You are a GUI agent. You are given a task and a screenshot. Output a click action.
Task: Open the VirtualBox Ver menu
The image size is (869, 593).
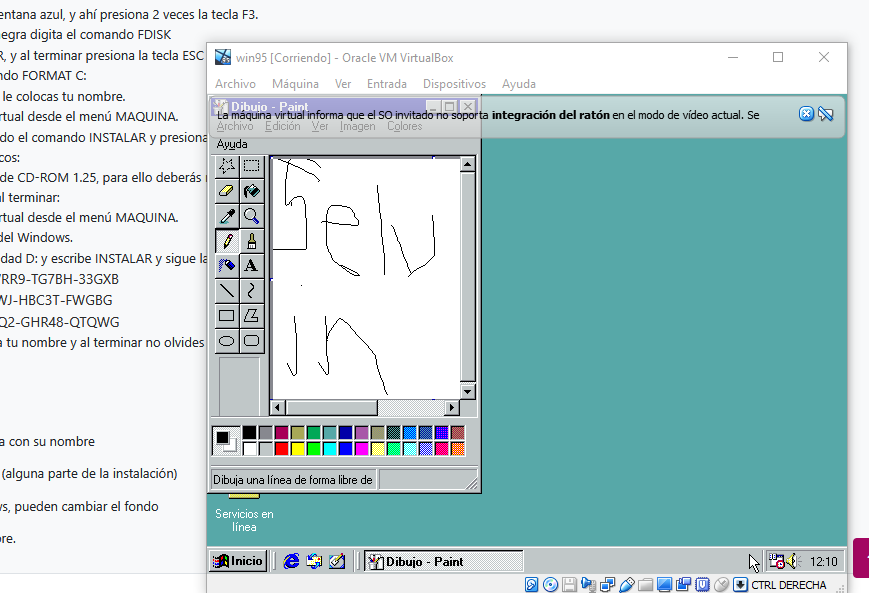click(x=343, y=84)
